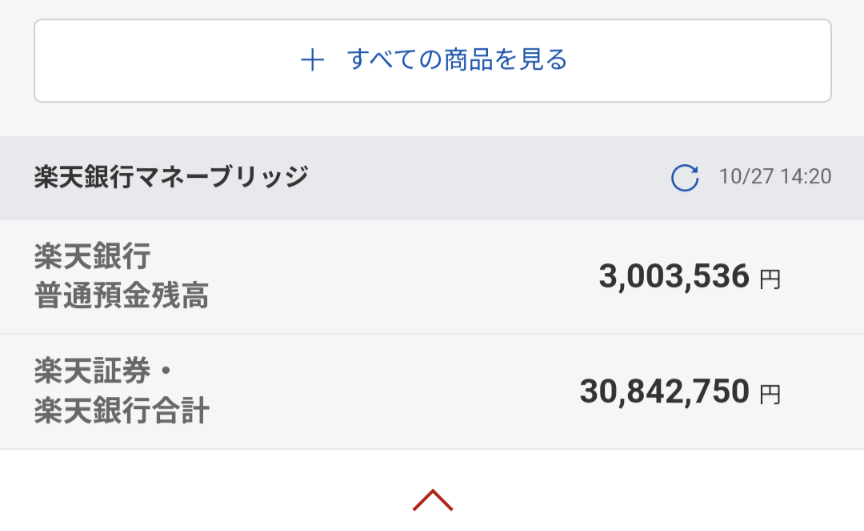
Task: Refresh the マネーブリッジ balance with circular arrow
Action: [685, 178]
